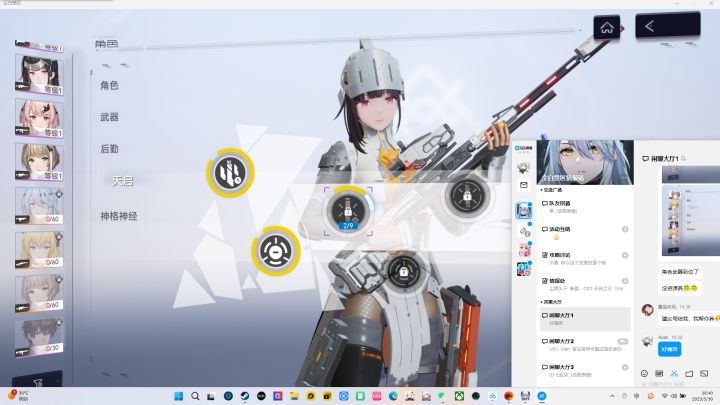The height and width of the screenshot is (405, 720).
Task: Collapse the 闲聊大厅 category group
Action: pos(551,302)
